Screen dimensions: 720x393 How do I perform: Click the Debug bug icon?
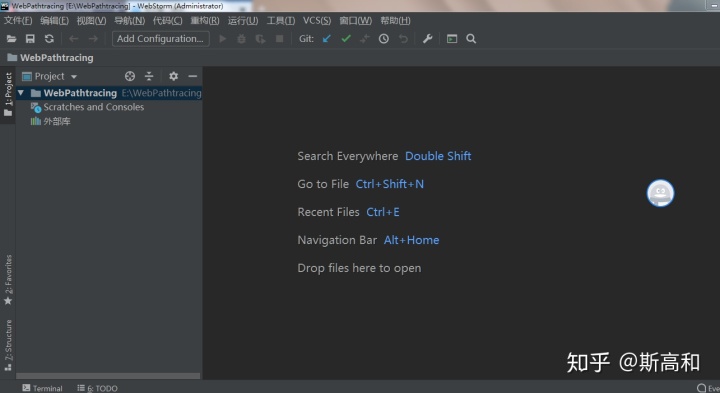[x=242, y=39]
